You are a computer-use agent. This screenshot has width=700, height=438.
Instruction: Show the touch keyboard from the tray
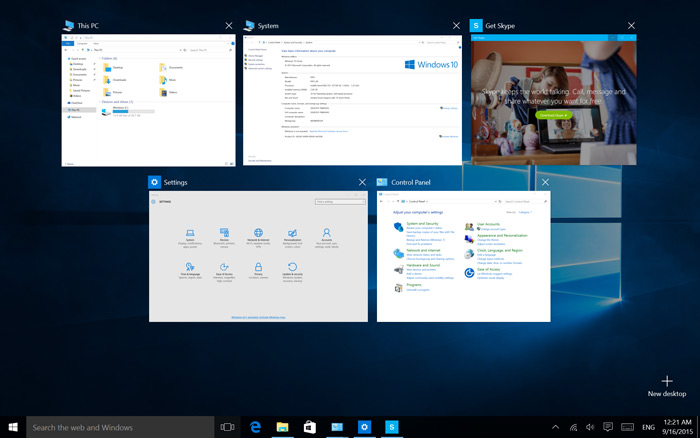630,427
